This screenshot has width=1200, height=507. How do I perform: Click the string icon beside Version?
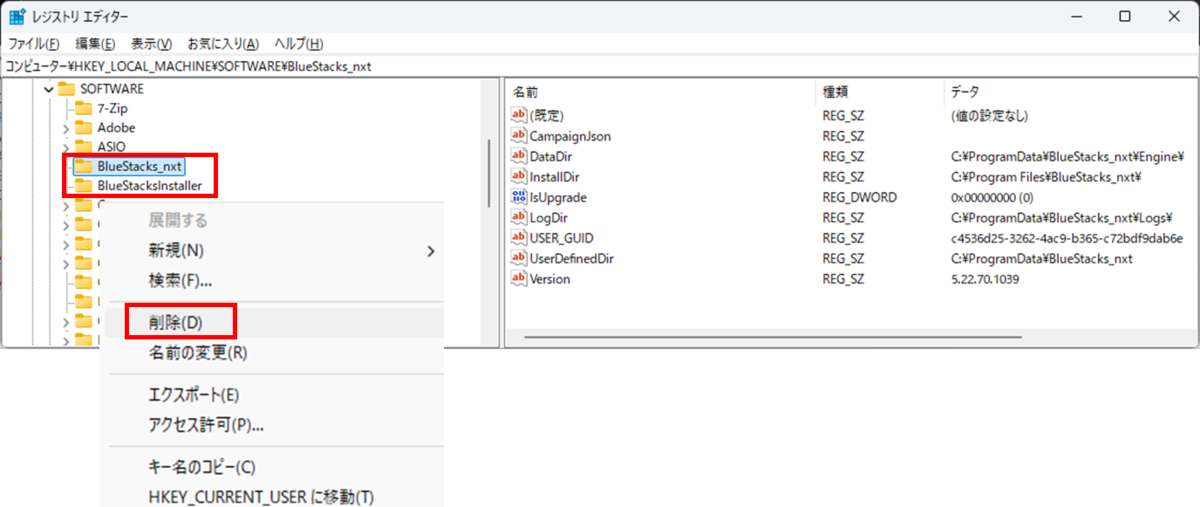[519, 279]
